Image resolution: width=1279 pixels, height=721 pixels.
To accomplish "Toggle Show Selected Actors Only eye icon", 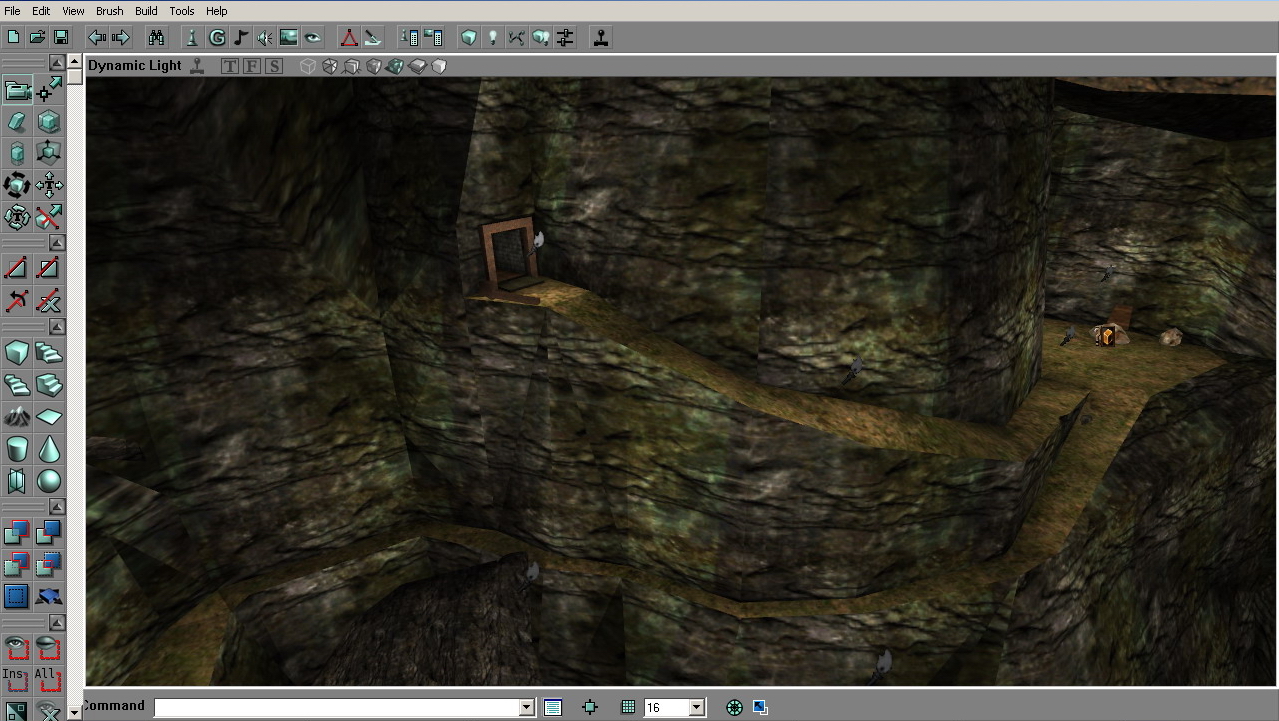I will coord(17,648).
